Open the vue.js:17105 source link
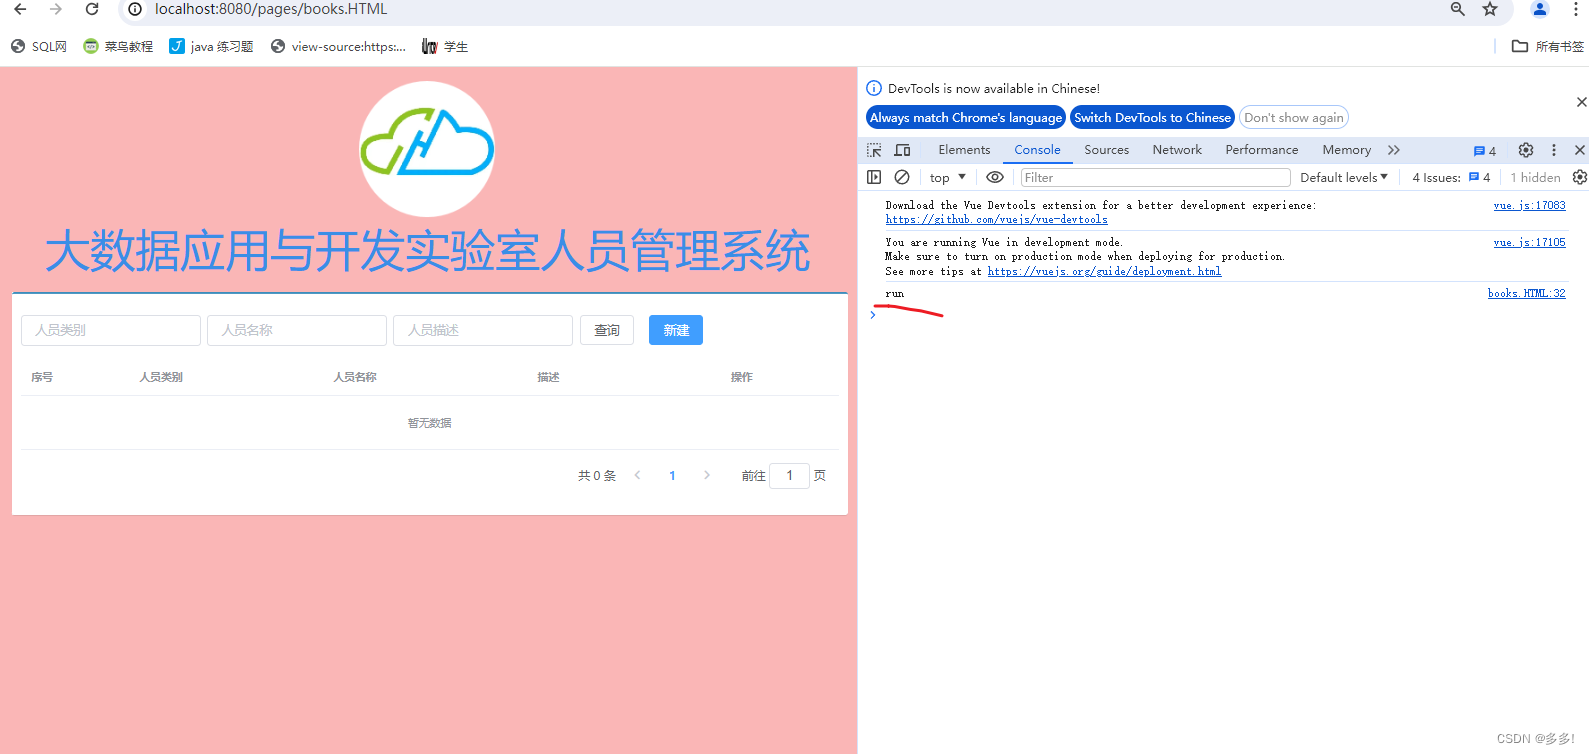1589x754 pixels. pos(1529,243)
